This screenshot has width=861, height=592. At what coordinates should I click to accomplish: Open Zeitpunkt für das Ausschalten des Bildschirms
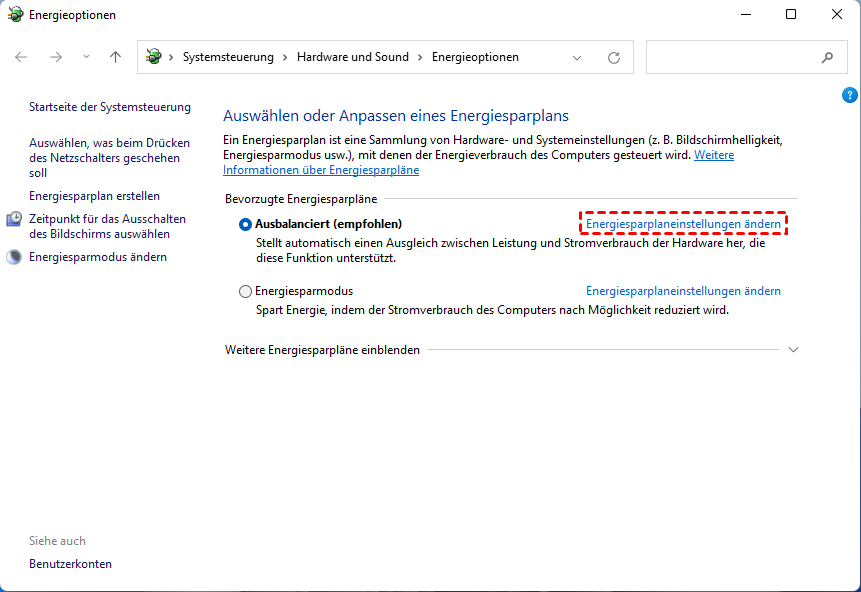pyautogui.click(x=108, y=226)
